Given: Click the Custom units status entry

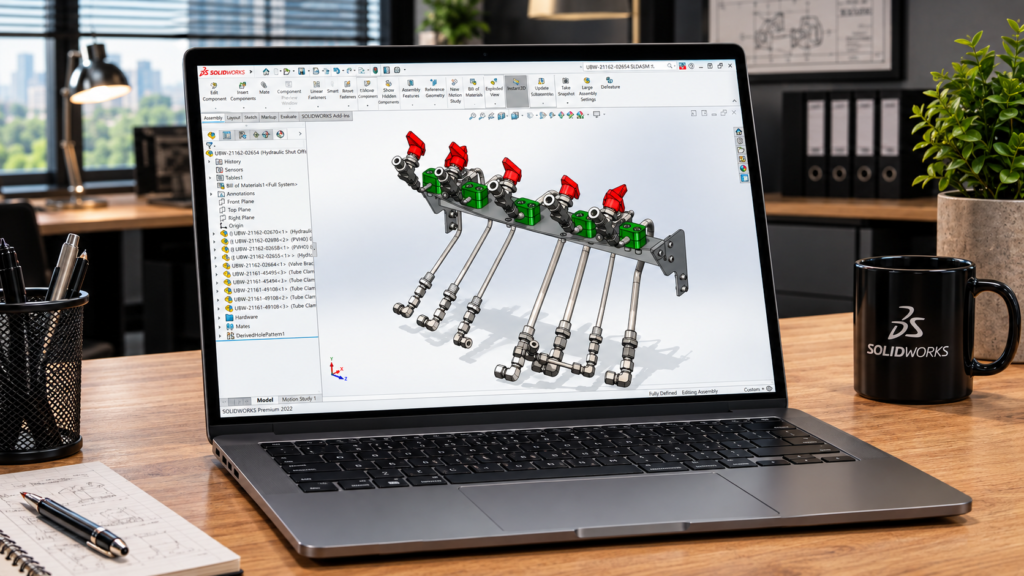Looking at the screenshot, I should 754,389.
